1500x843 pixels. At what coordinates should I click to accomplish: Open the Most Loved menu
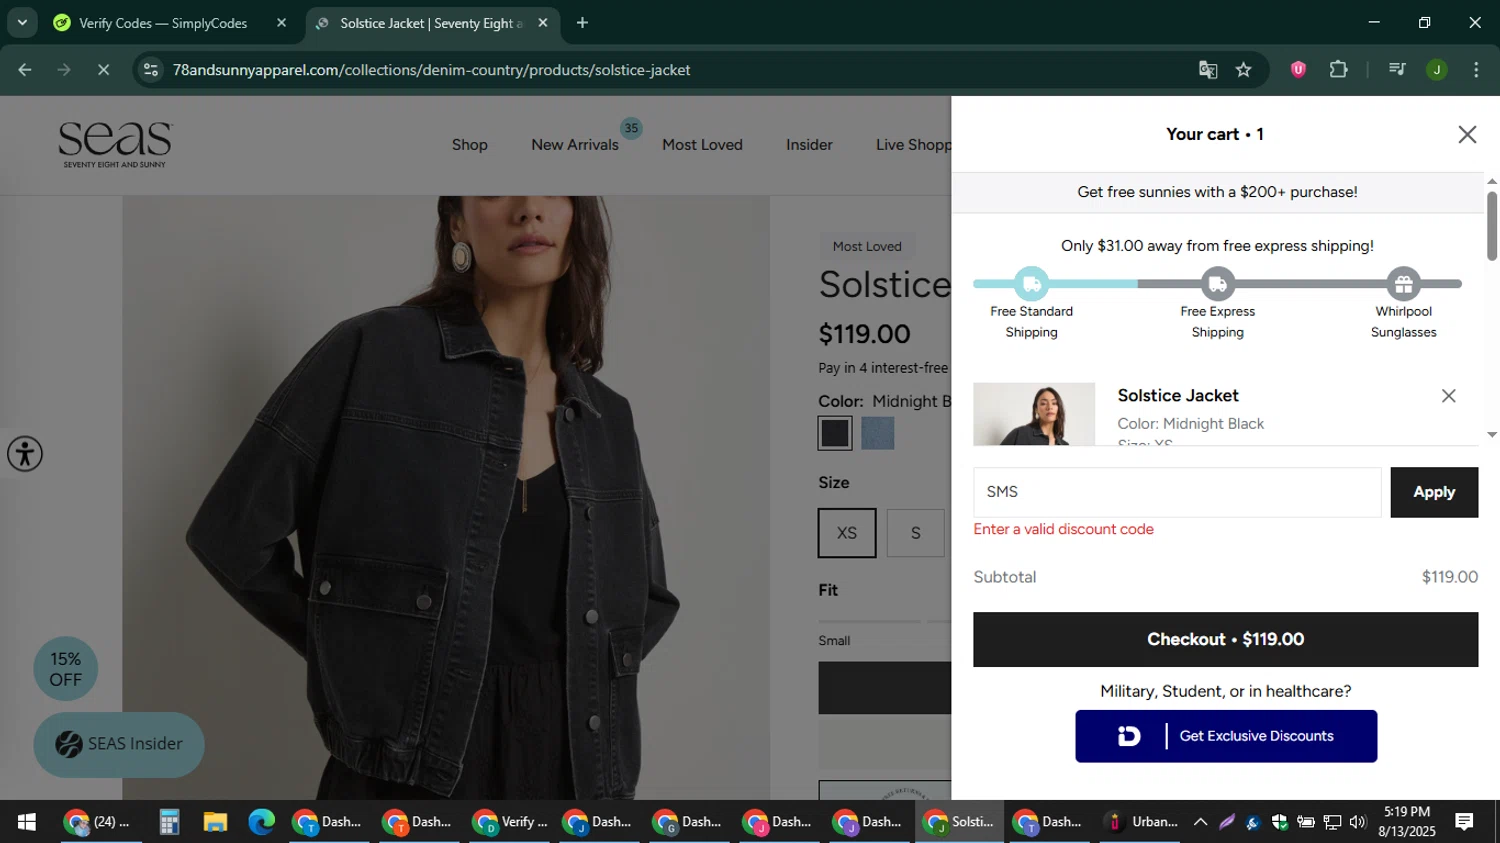click(702, 145)
